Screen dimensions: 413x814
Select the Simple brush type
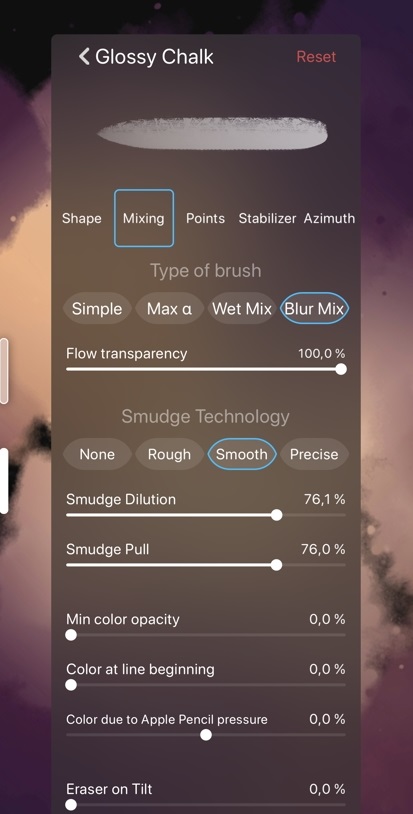pyautogui.click(x=97, y=309)
